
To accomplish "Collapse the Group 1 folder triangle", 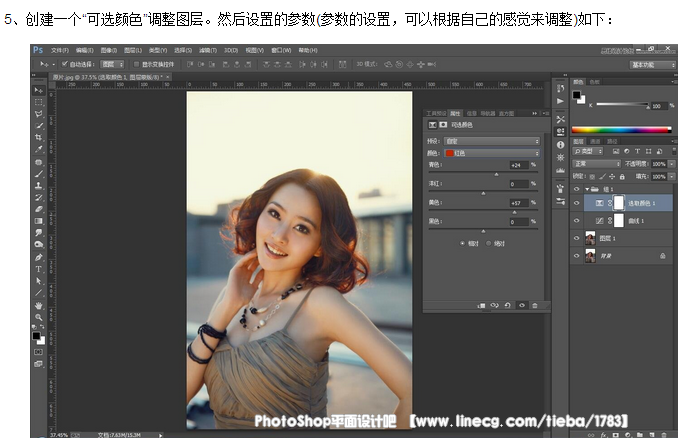I will [x=587, y=189].
